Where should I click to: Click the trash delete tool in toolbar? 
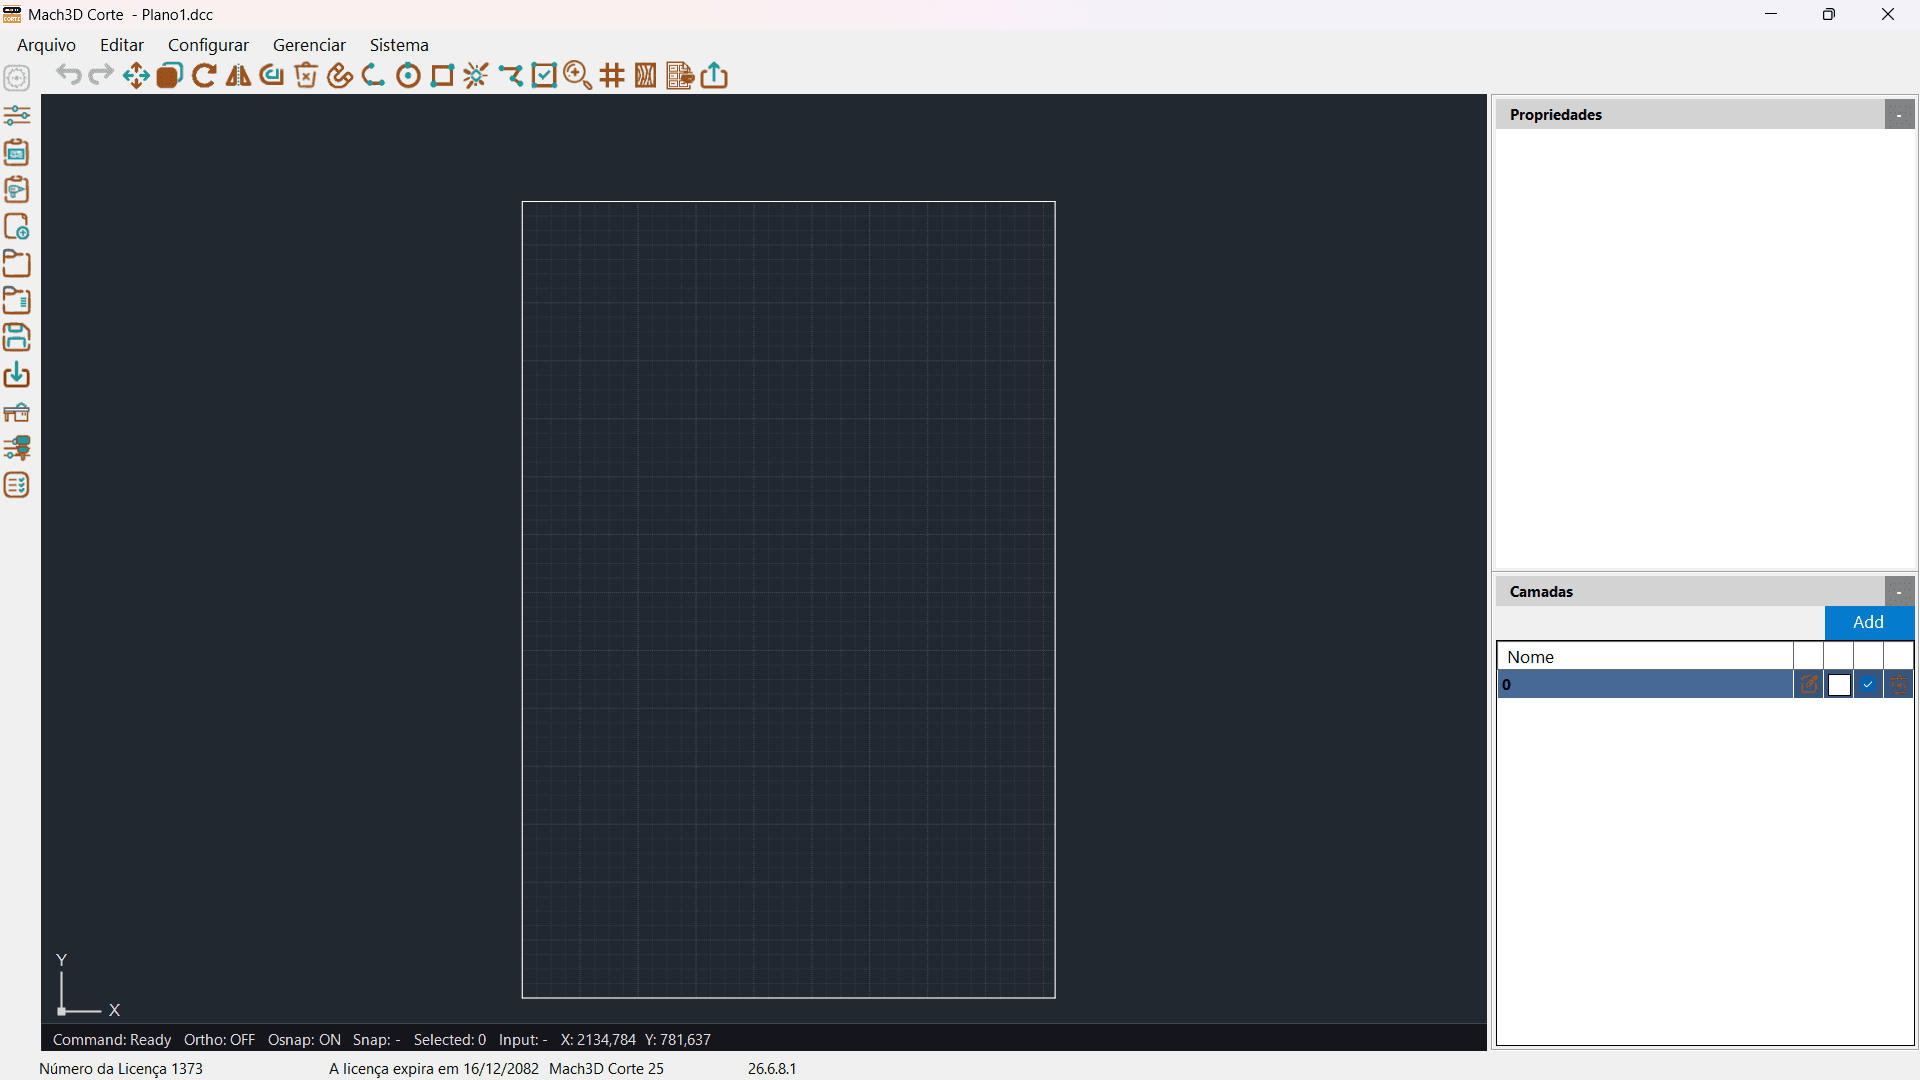tap(306, 76)
